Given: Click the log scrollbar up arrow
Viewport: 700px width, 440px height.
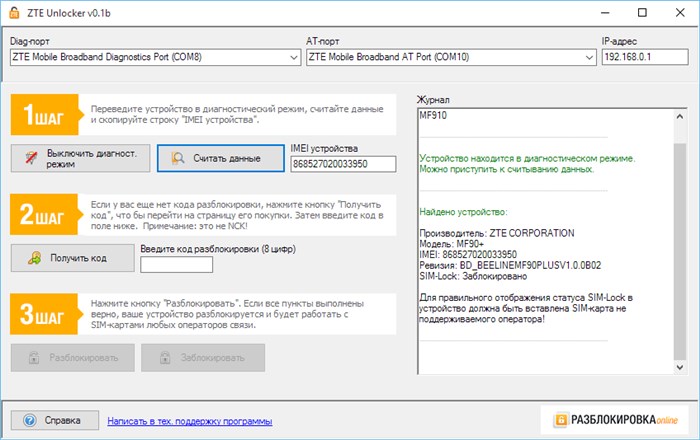Looking at the screenshot, I should click(x=679, y=116).
